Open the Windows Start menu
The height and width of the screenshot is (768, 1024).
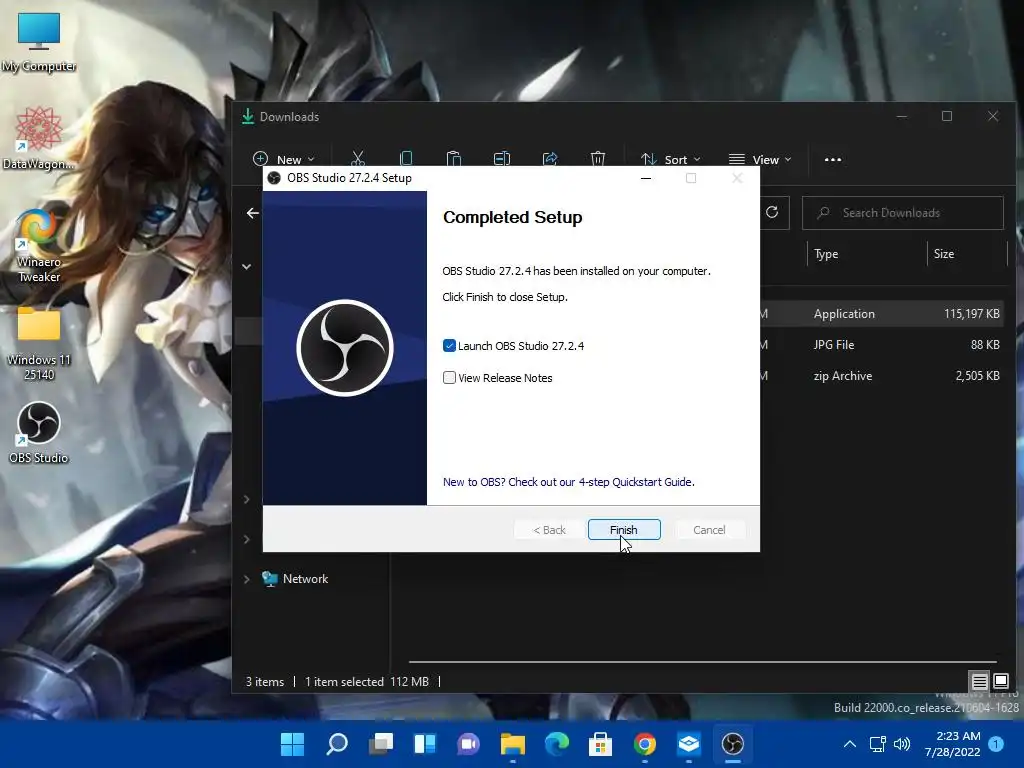click(x=292, y=744)
